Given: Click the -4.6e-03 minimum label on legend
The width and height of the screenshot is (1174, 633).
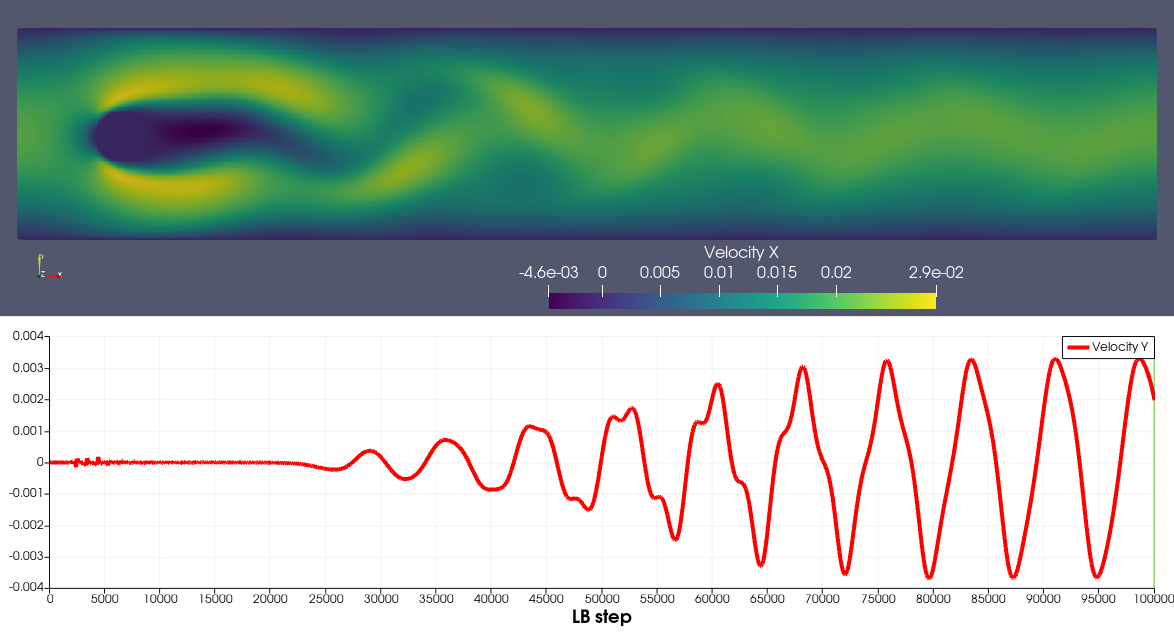Looking at the screenshot, I should [548, 272].
